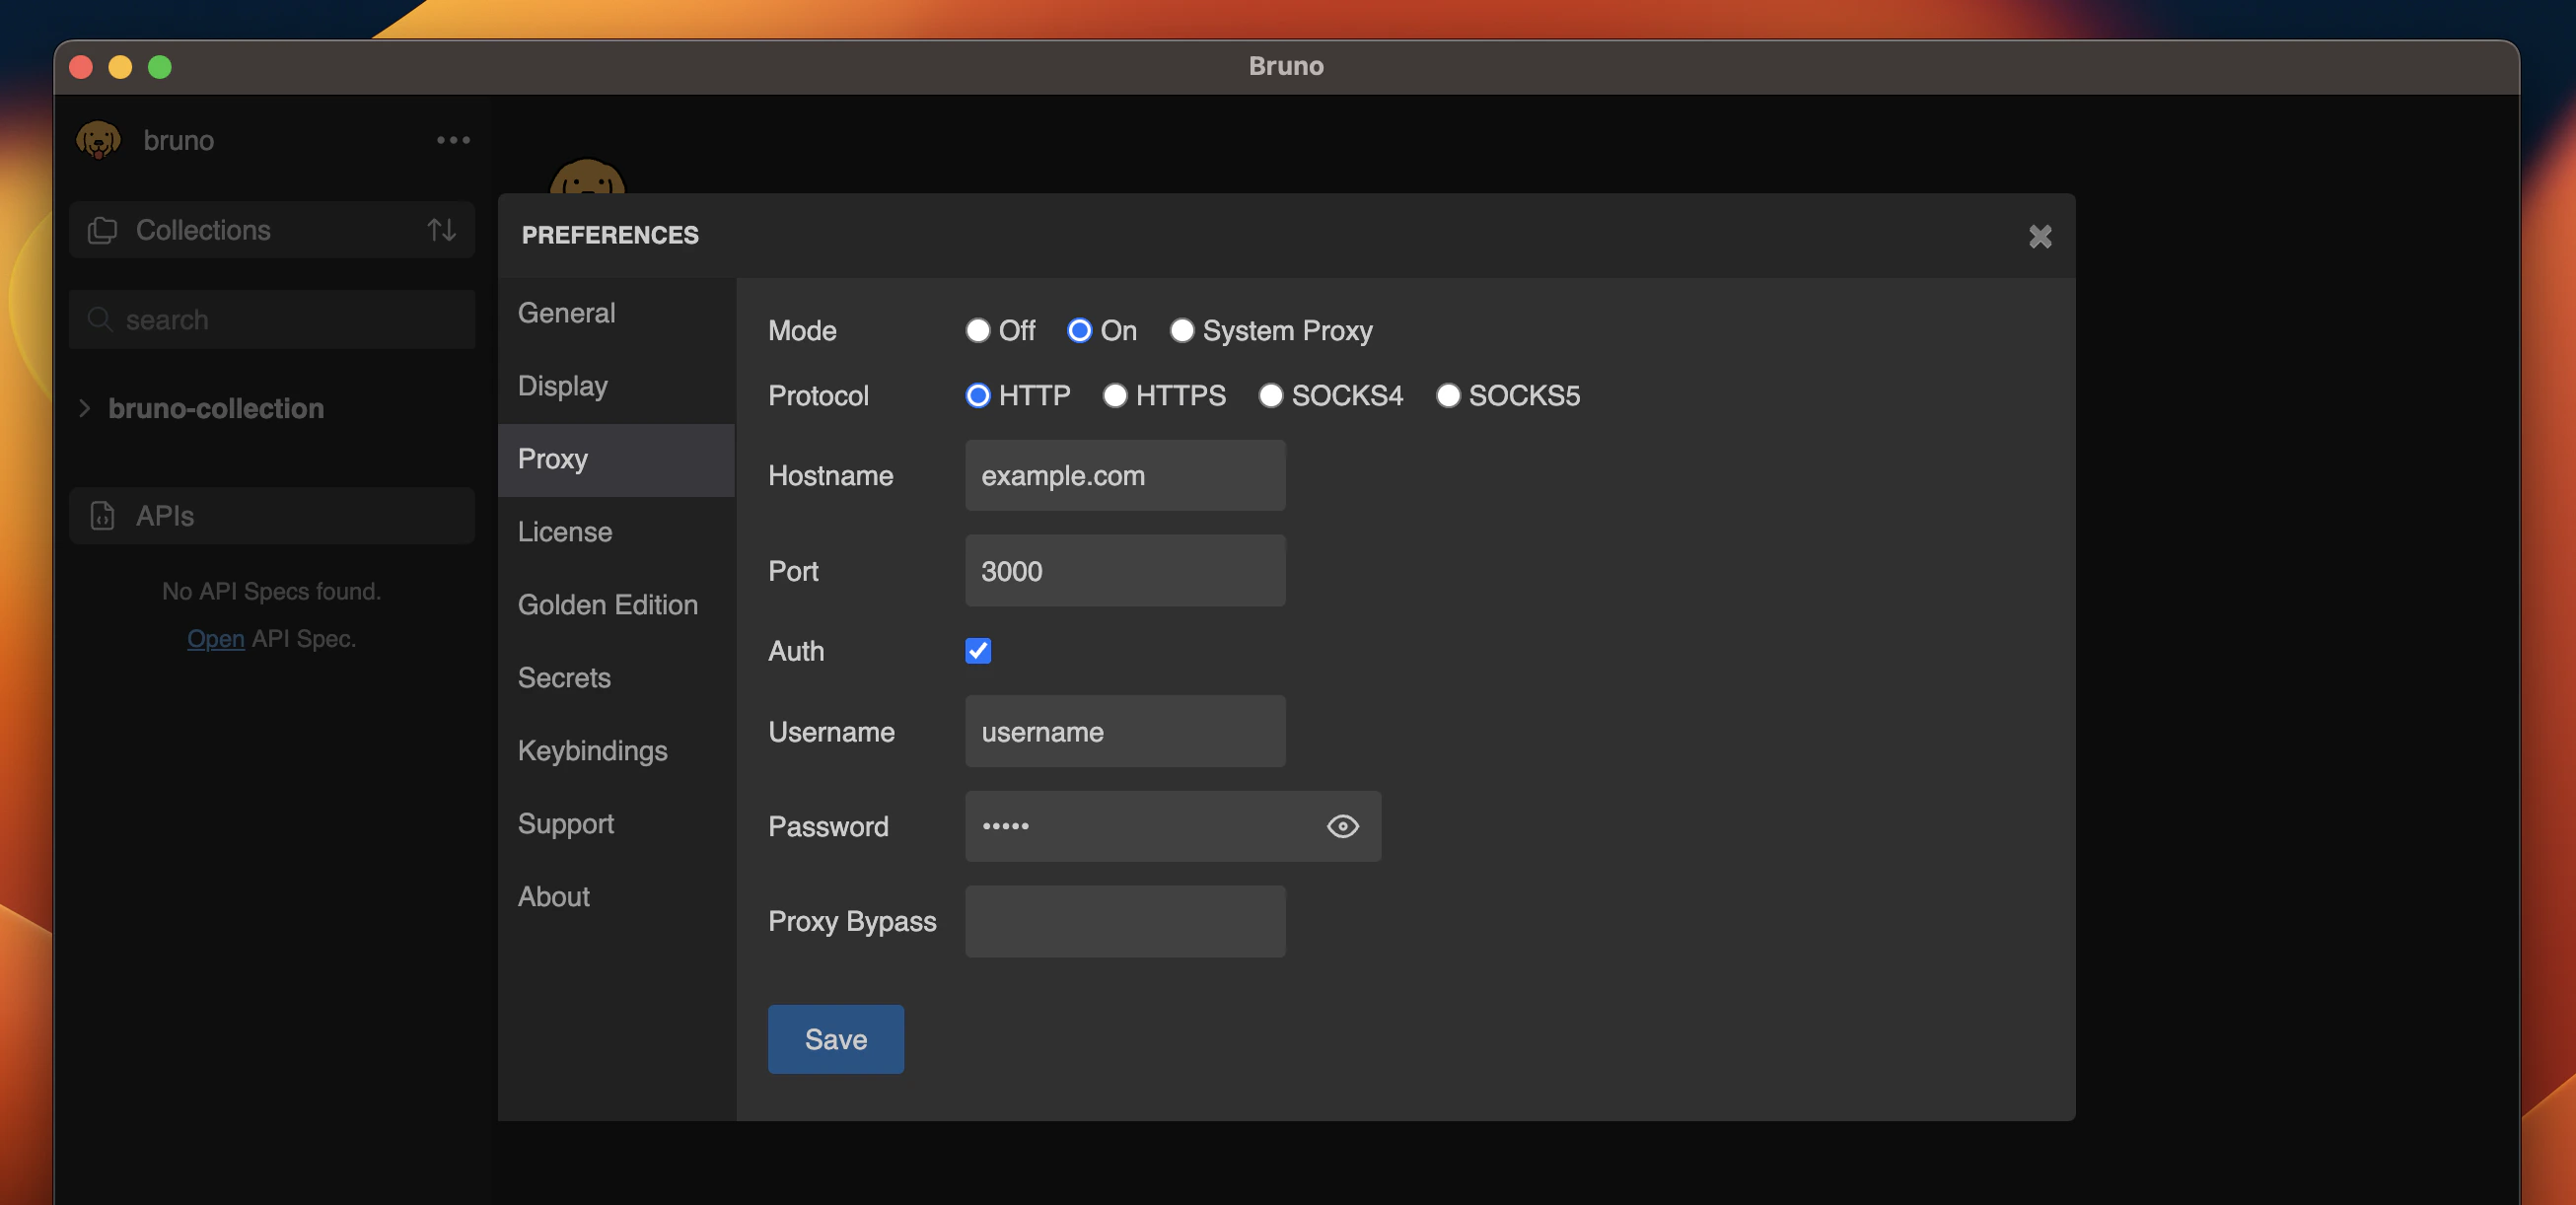The image size is (2576, 1205).
Task: Click the bruno dog avatar in the sidebar
Action: tap(99, 140)
